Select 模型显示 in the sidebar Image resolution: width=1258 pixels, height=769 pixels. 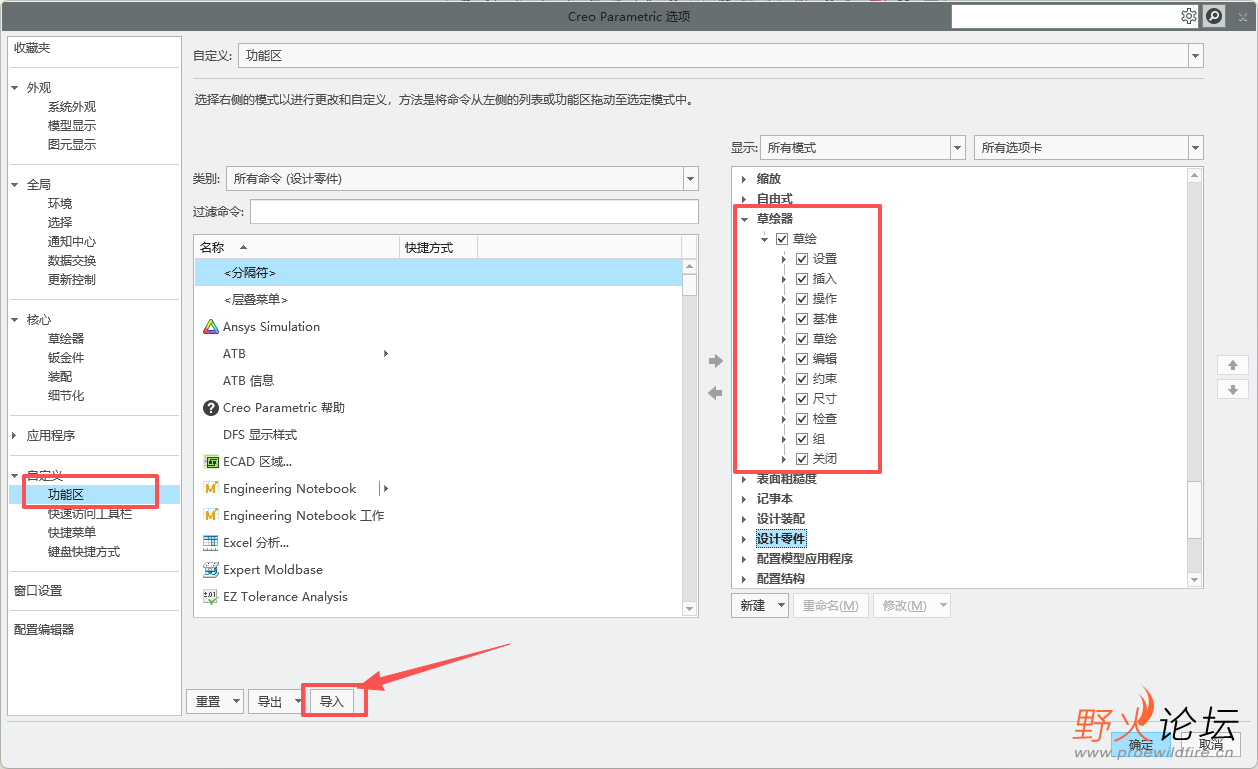point(72,126)
